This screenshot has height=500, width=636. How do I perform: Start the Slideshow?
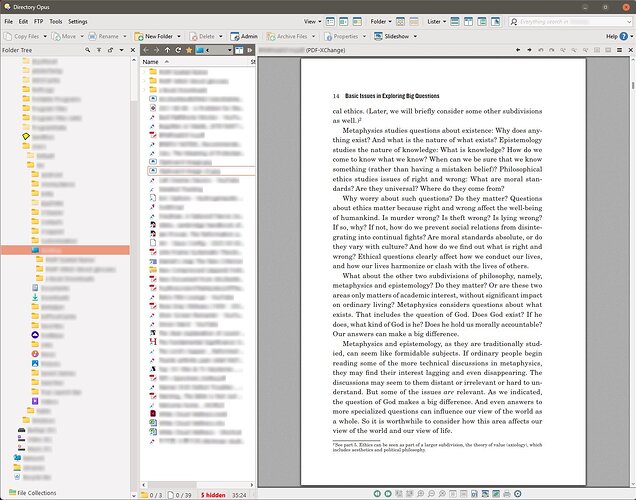point(392,36)
